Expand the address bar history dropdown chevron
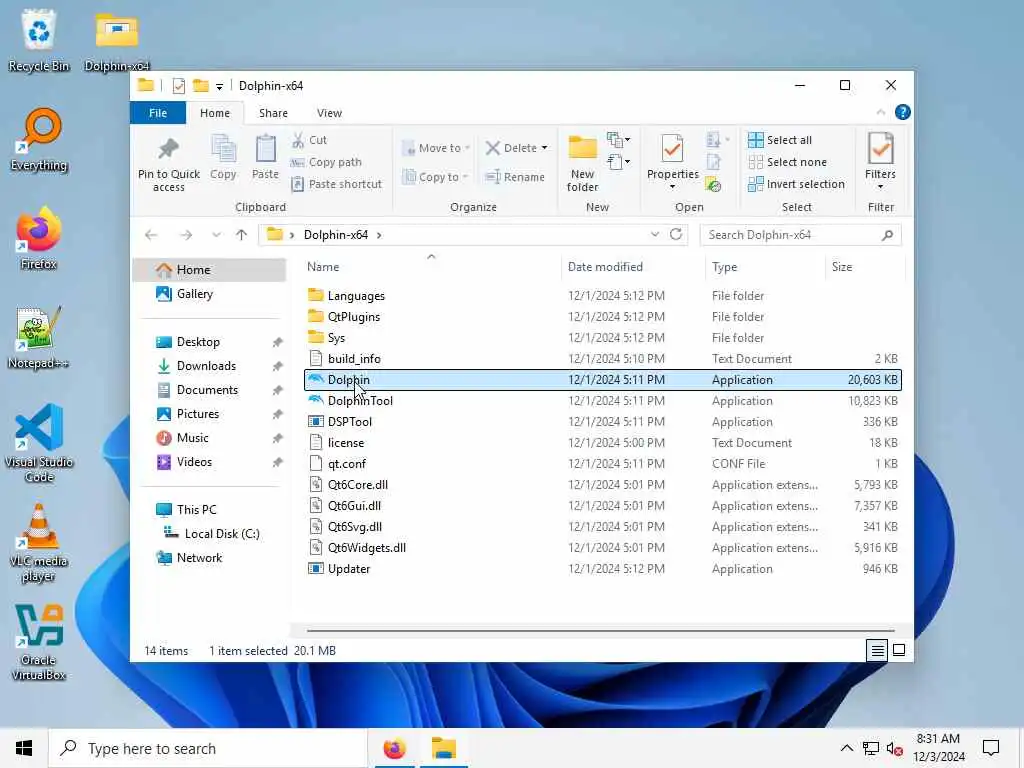The image size is (1024, 768). 654,234
